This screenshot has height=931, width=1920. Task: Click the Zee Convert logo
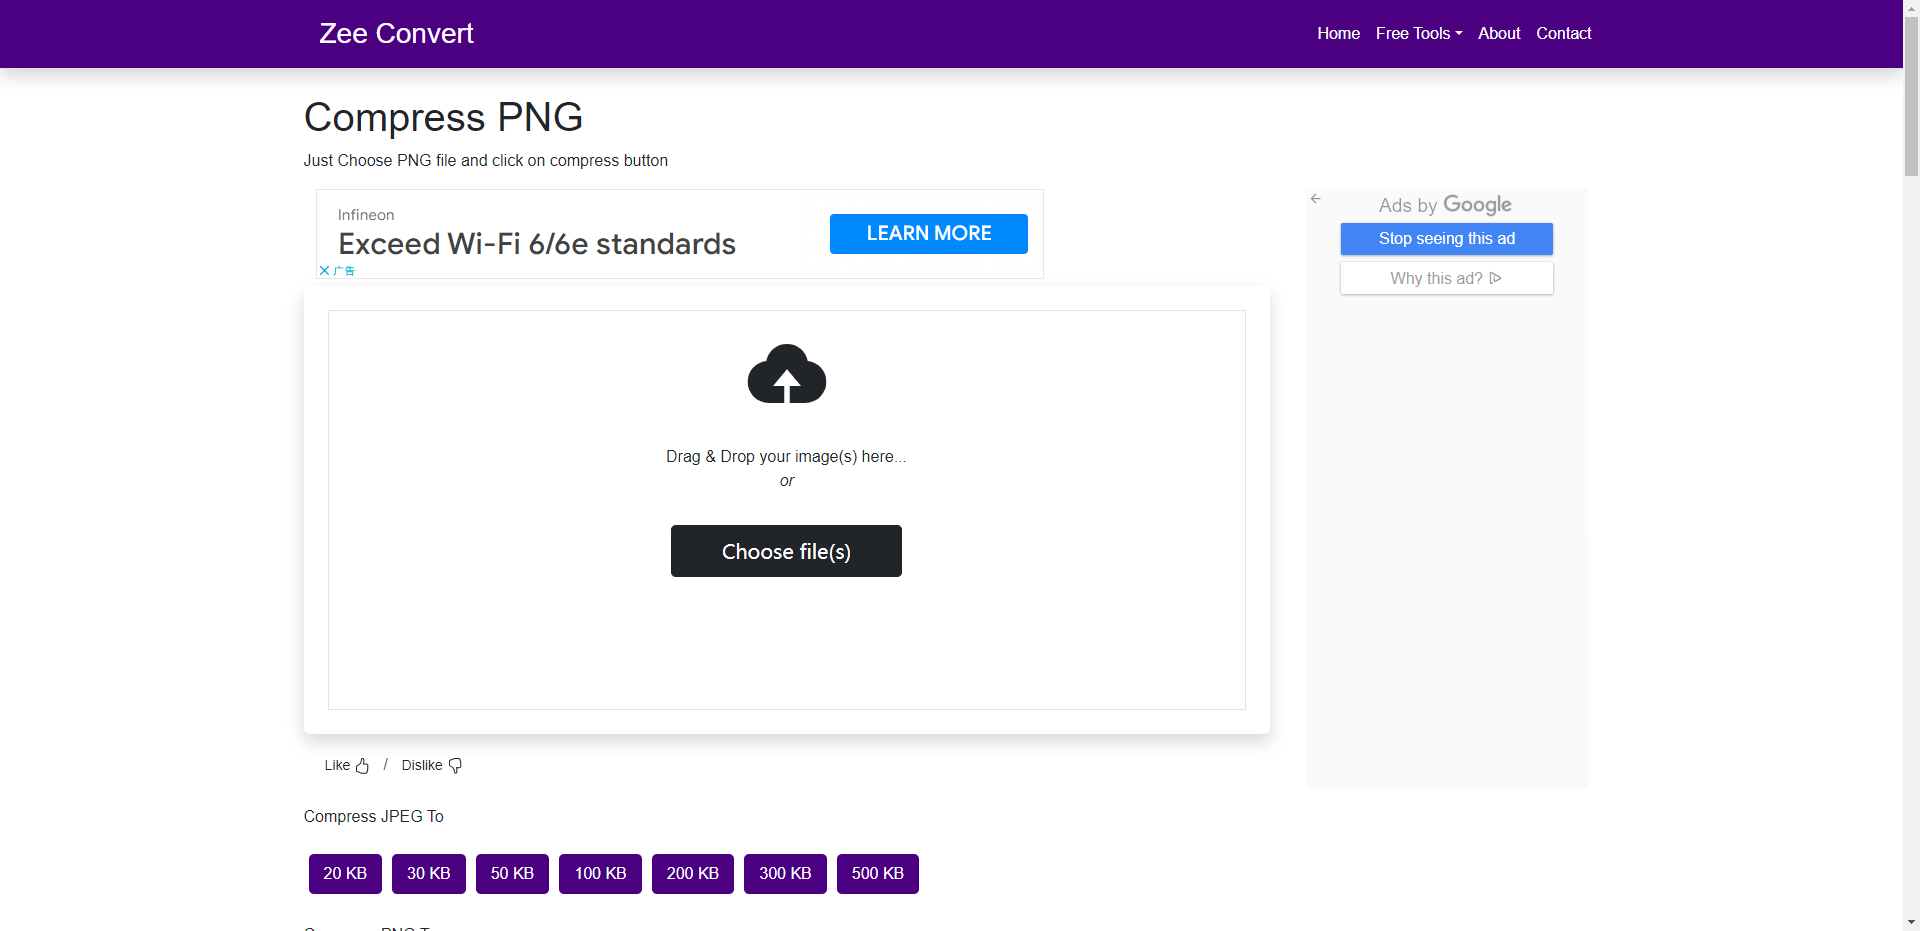pos(396,33)
